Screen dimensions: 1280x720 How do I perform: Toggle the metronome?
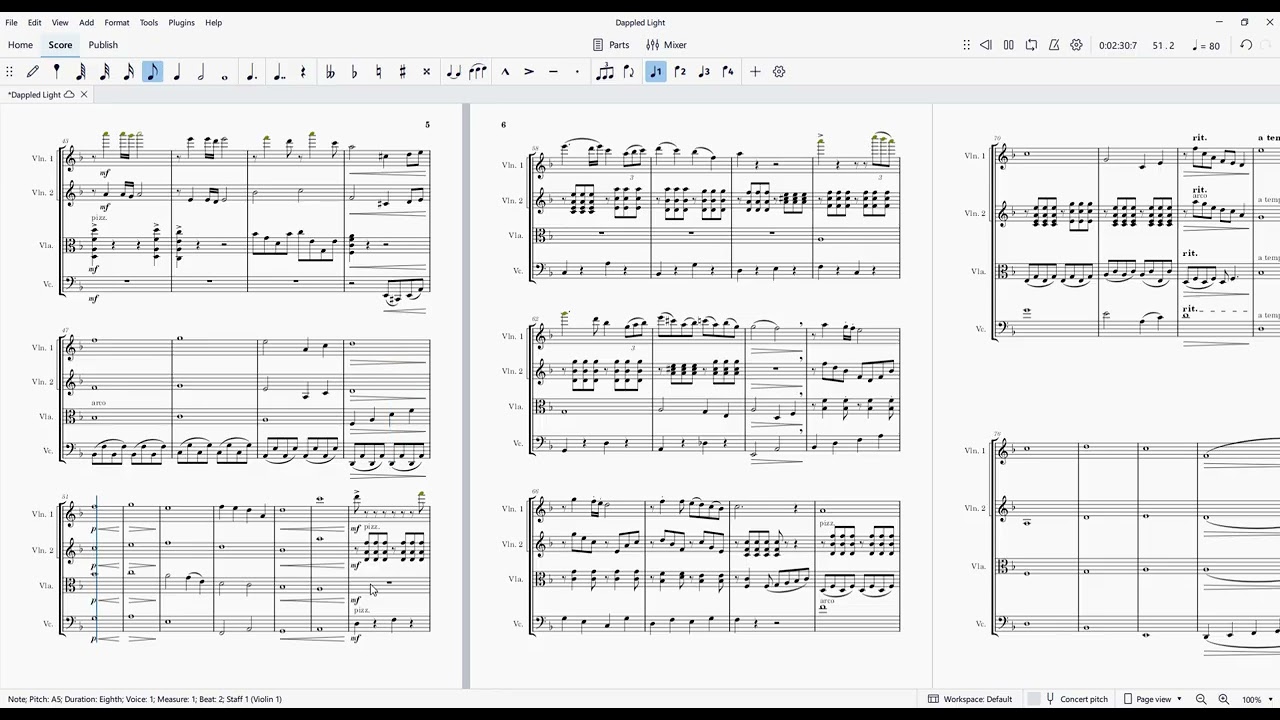coord(1054,45)
